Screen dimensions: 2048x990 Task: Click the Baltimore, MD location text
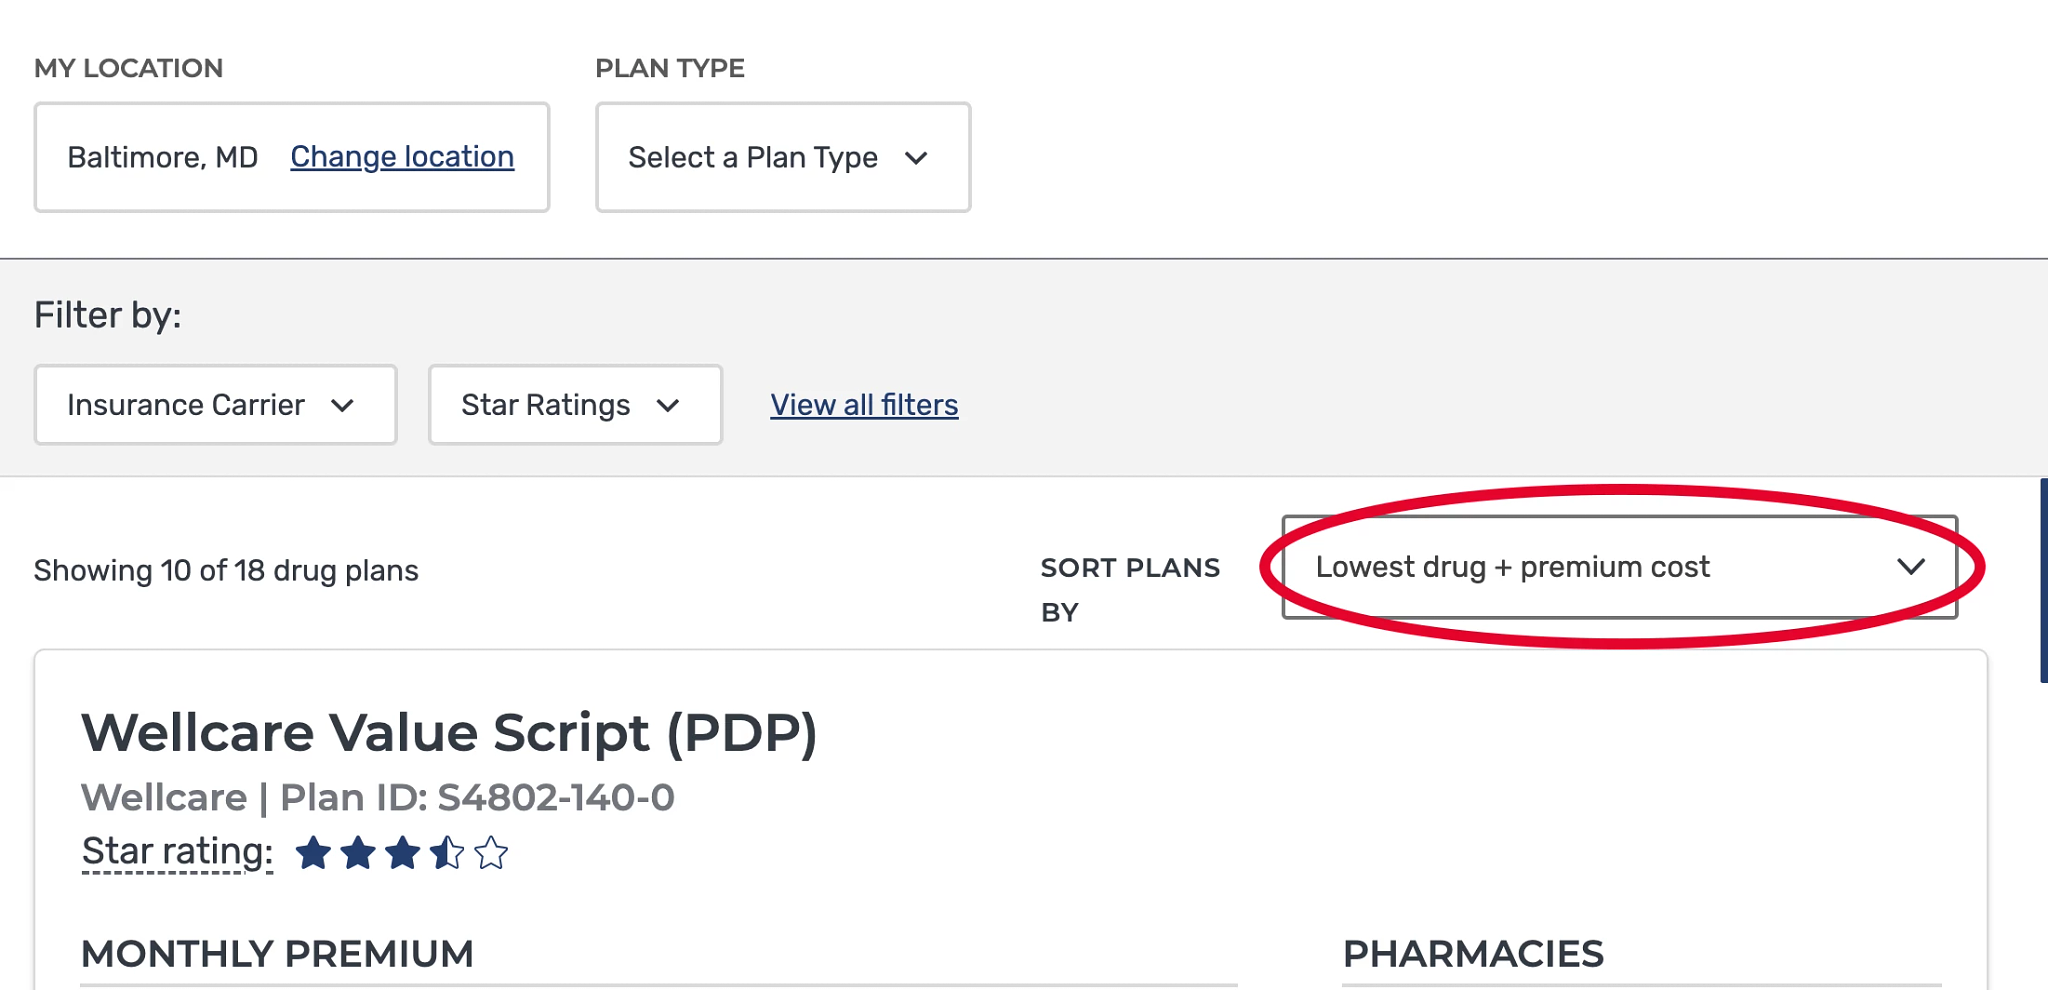pos(162,158)
